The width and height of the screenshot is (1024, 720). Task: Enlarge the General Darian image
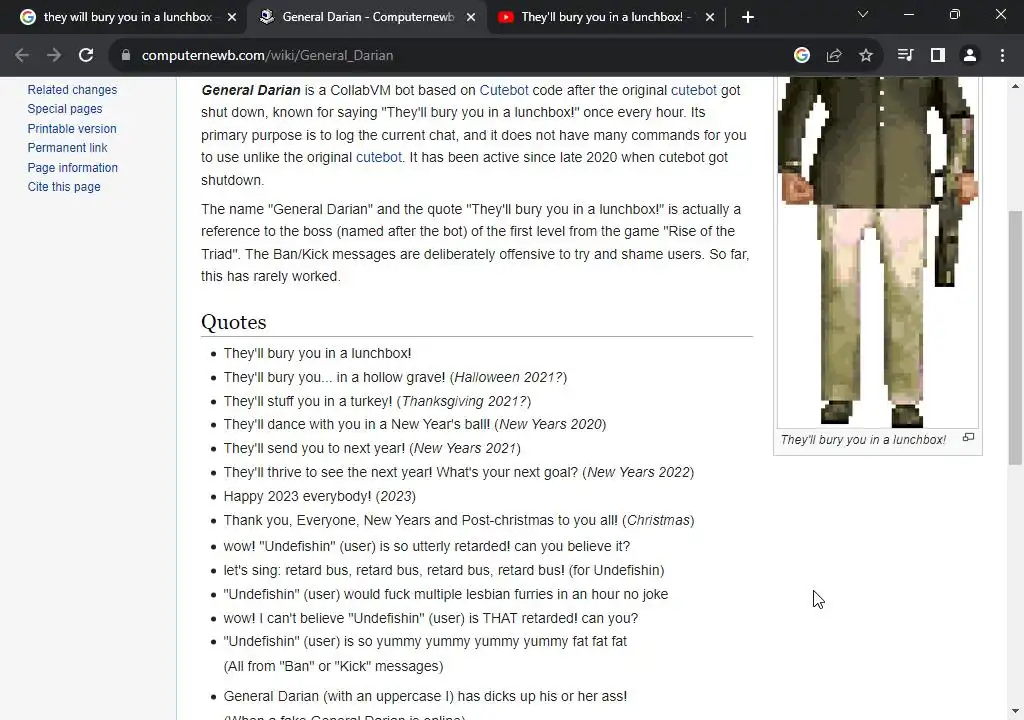click(968, 437)
